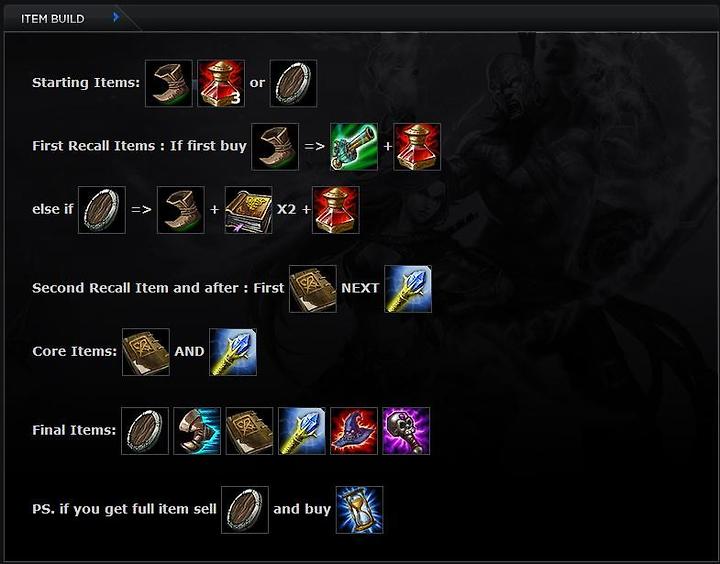The height and width of the screenshot is (564, 720).
Task: Open the ITEM BUILD tab
Action: [x=52, y=19]
